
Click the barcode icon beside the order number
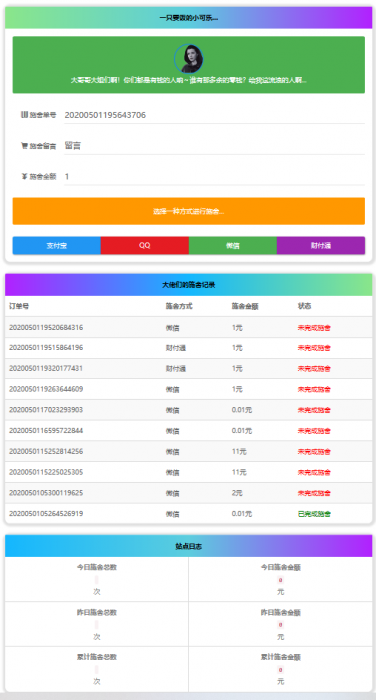coord(24,115)
